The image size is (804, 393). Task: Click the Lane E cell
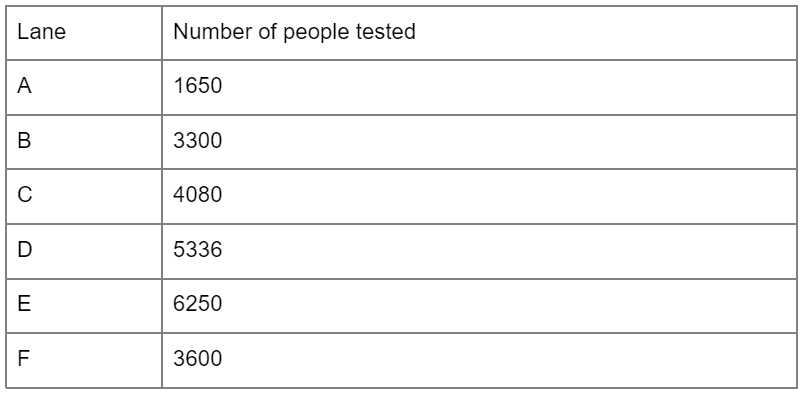click(x=84, y=306)
